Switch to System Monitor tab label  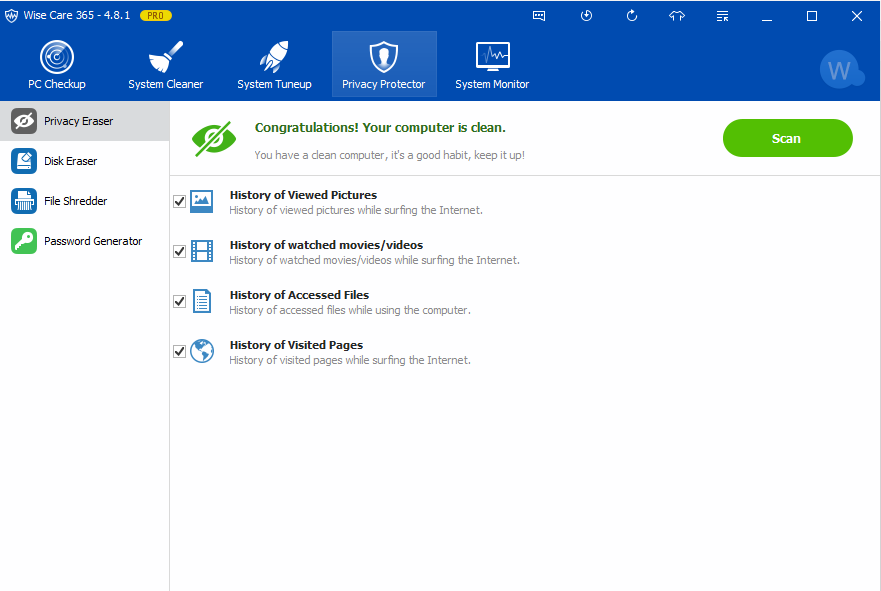[492, 84]
